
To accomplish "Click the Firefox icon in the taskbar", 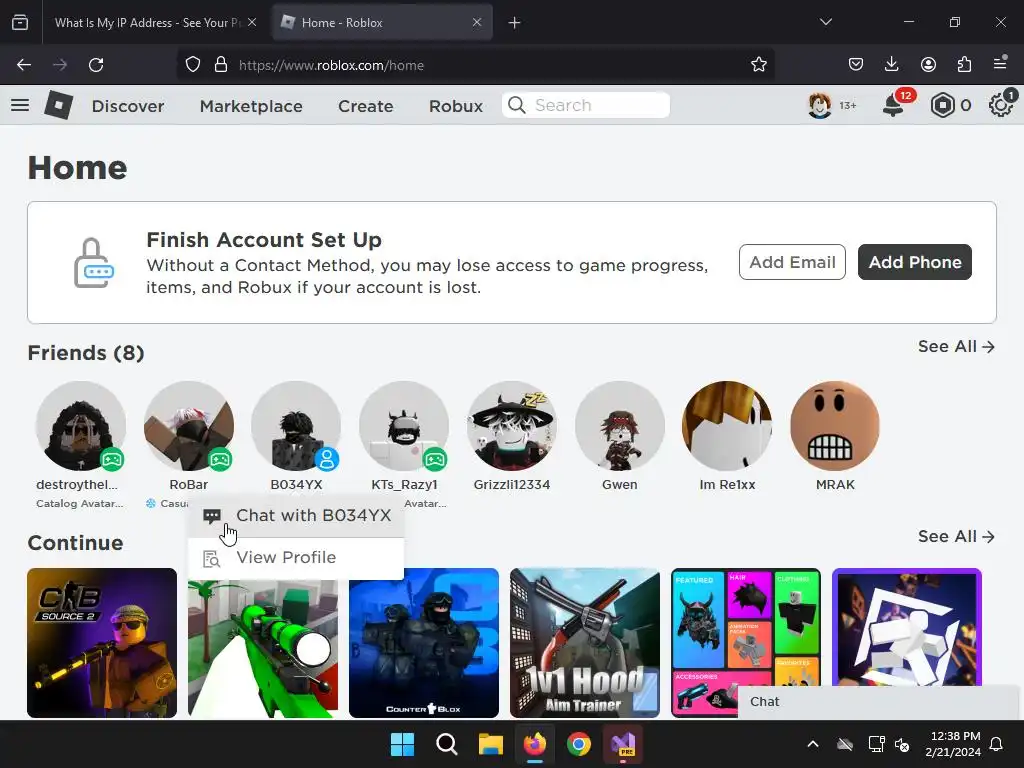I will (x=535, y=744).
